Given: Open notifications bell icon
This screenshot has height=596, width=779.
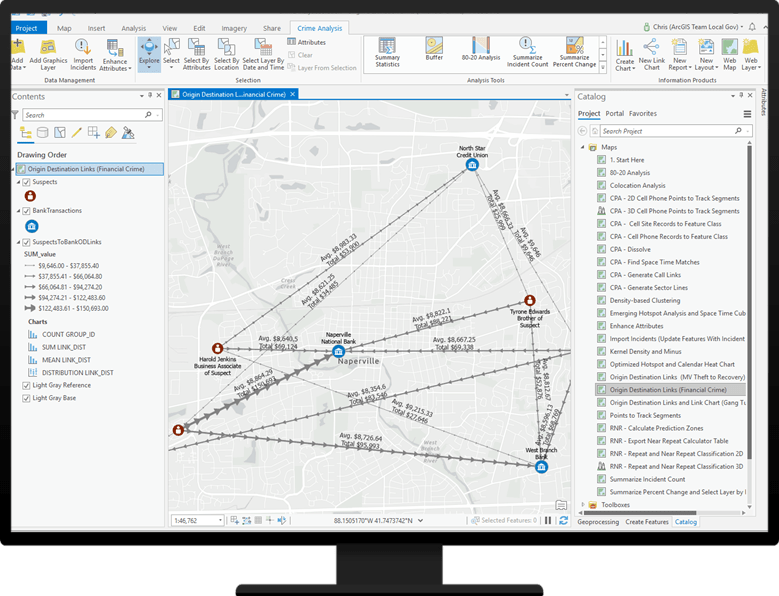Looking at the screenshot, I should [x=752, y=27].
